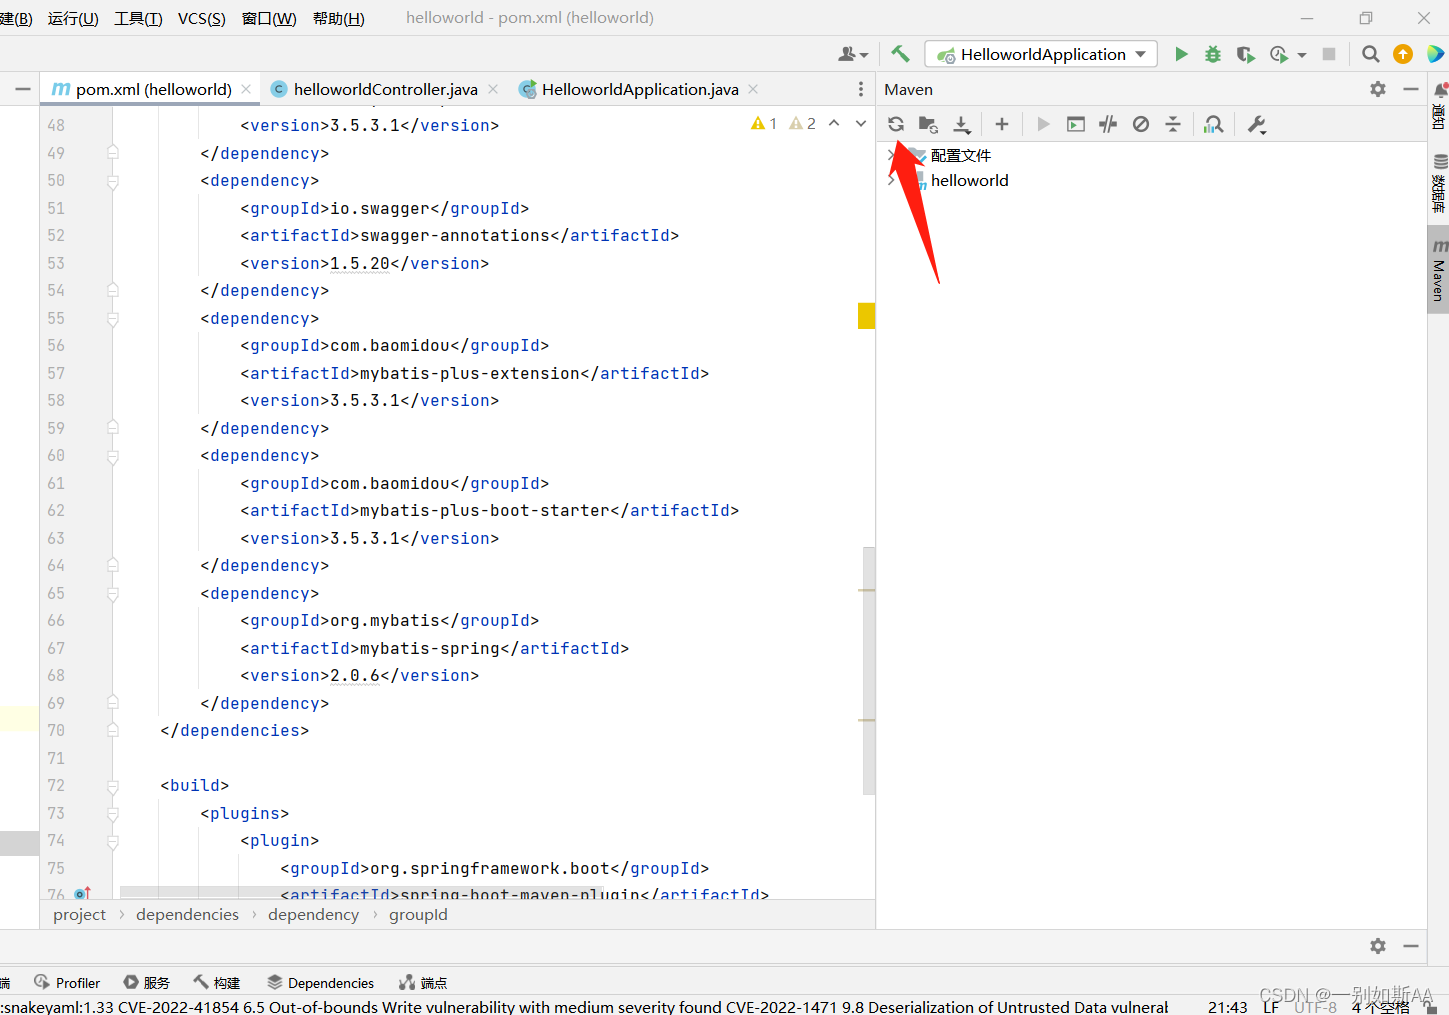The height and width of the screenshot is (1015, 1449).
Task: Download sources and documentation in Maven toolbar
Action: pyautogui.click(x=961, y=124)
